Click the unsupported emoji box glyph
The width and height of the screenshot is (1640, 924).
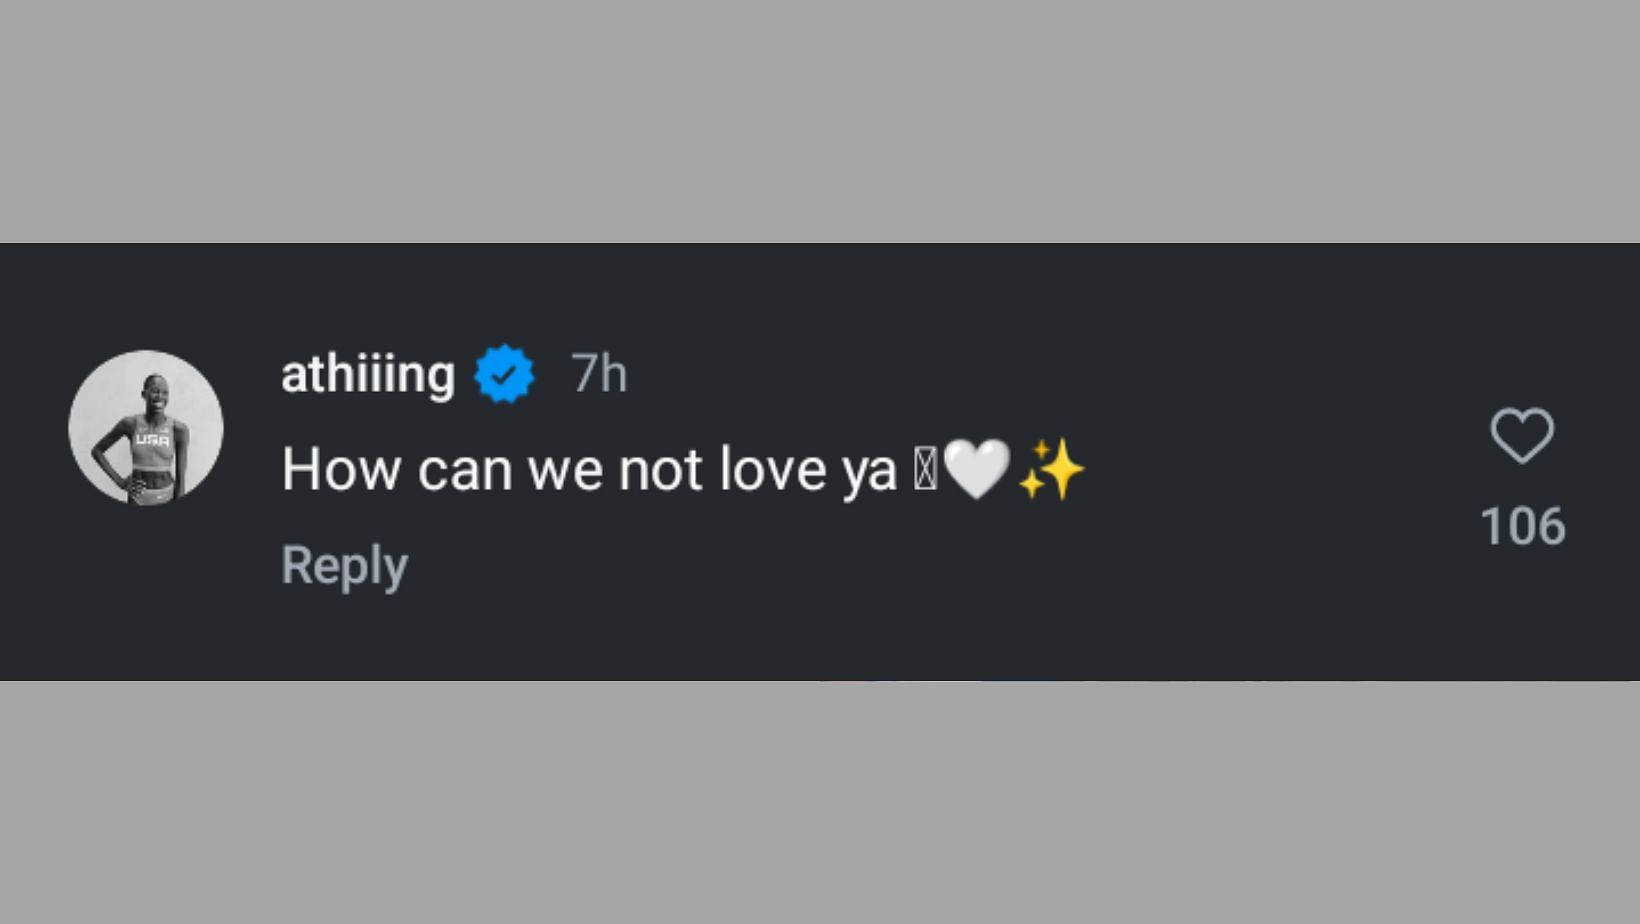tap(925, 470)
